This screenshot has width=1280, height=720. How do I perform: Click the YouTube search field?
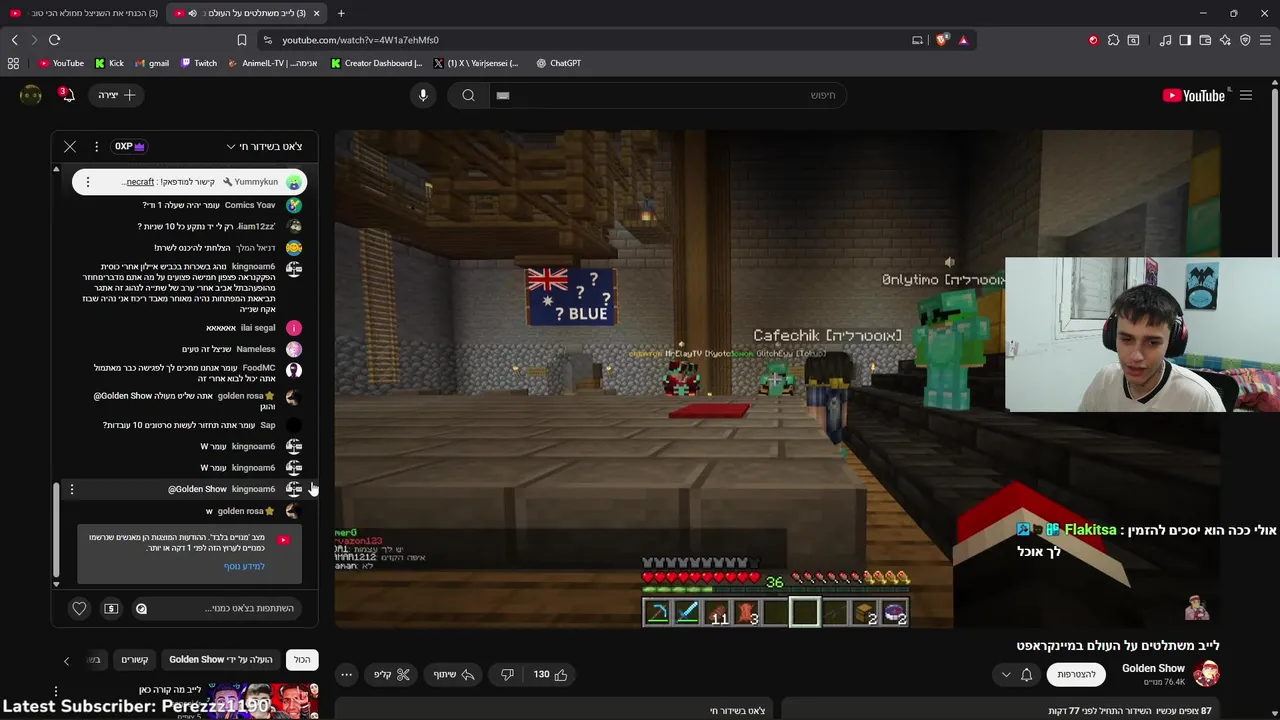(x=668, y=95)
